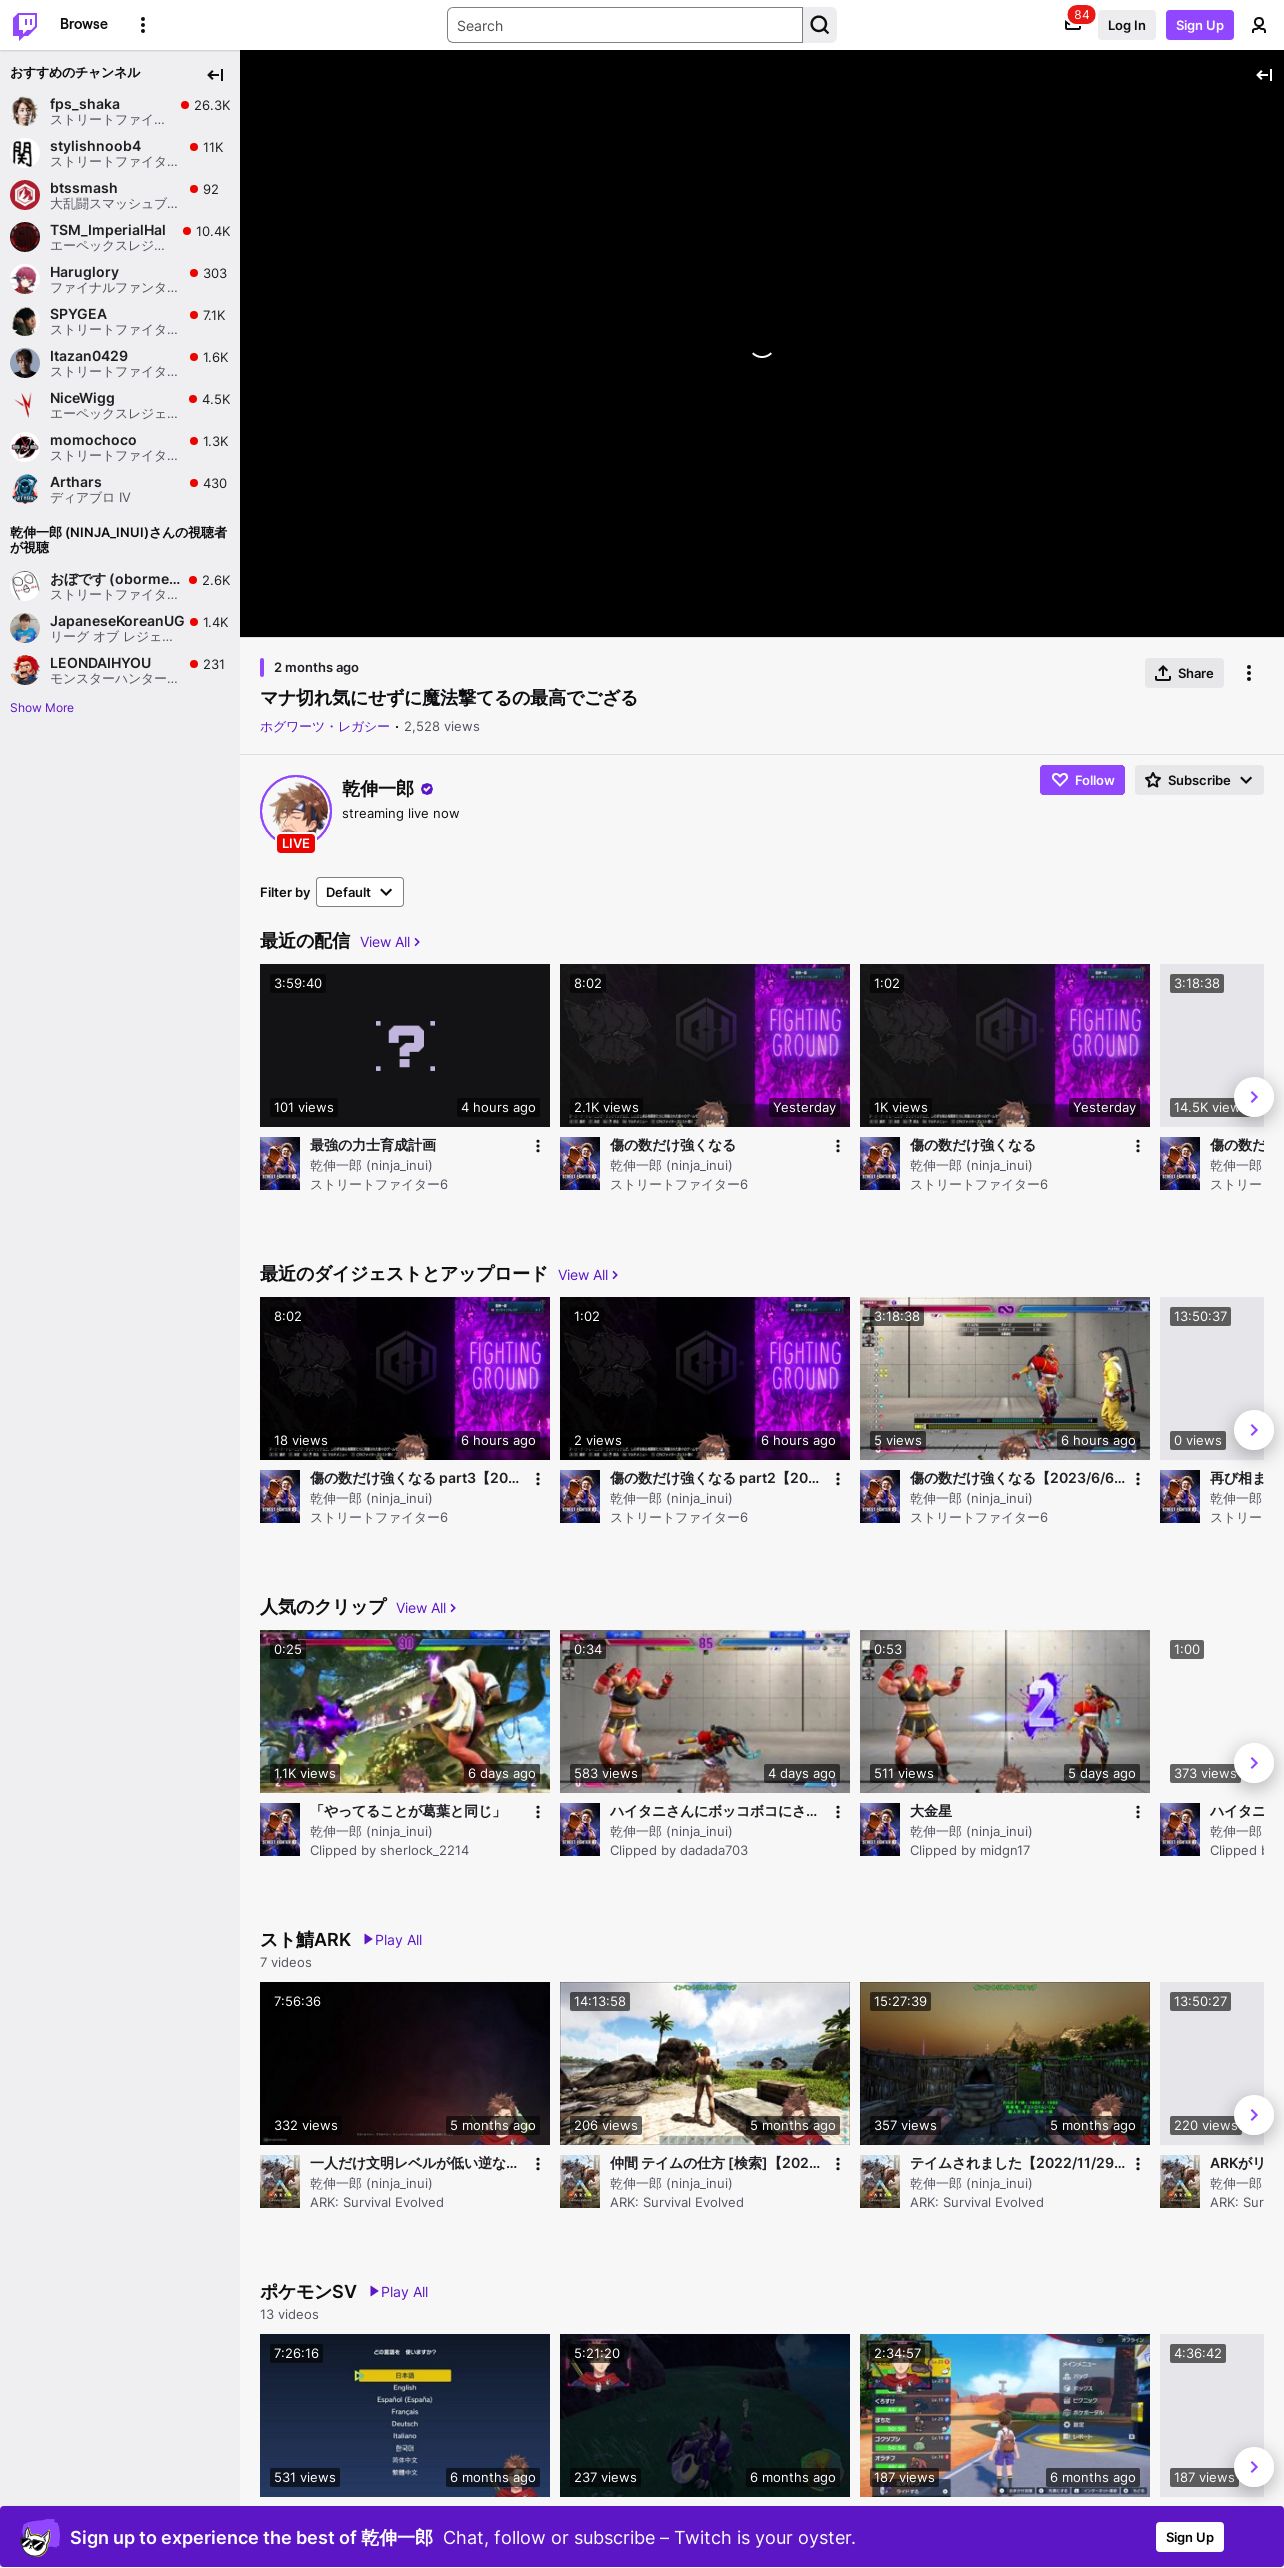Click Sign Up in top bar
This screenshot has width=1284, height=2568.
click(1199, 25)
